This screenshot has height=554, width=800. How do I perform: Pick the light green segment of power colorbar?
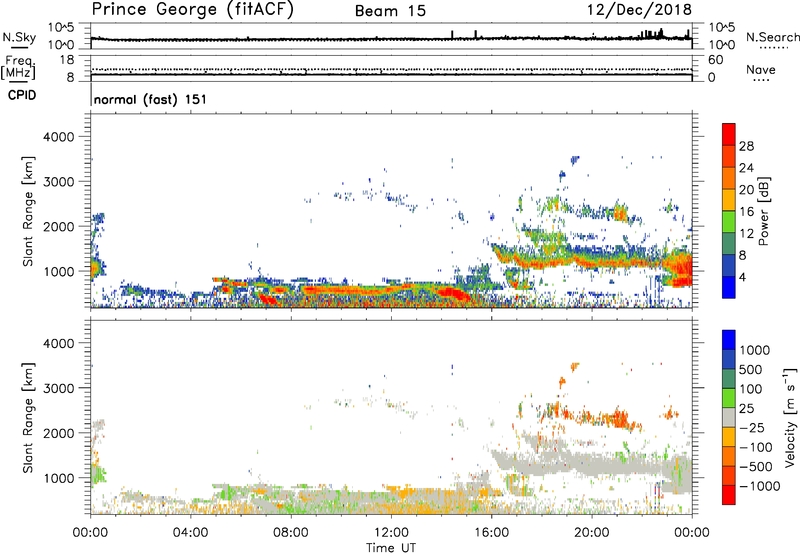[x=729, y=221]
